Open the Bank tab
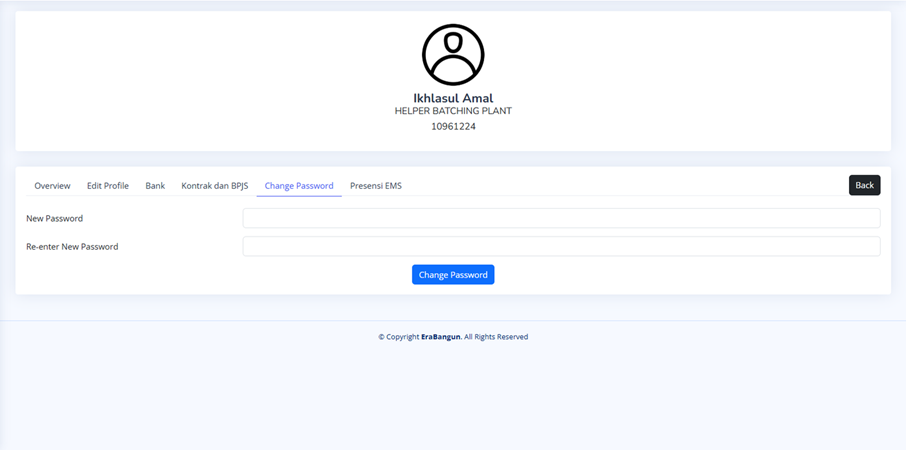Viewport: 906px width, 450px height. [x=155, y=185]
